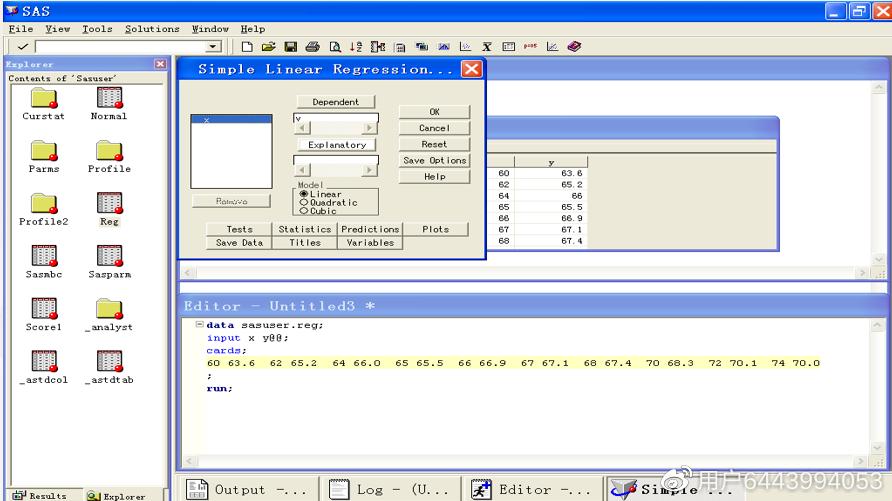
Task: Open Print Preview from the toolbar
Action: point(335,47)
